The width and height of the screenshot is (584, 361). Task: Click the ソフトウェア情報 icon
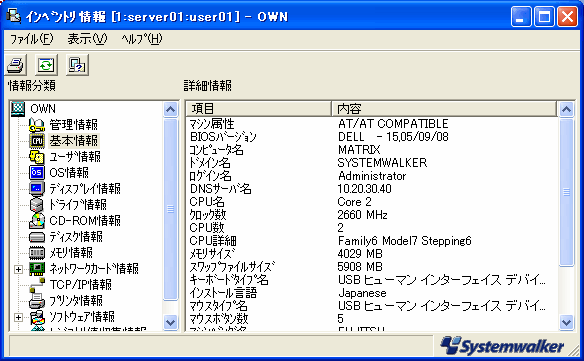(37, 317)
